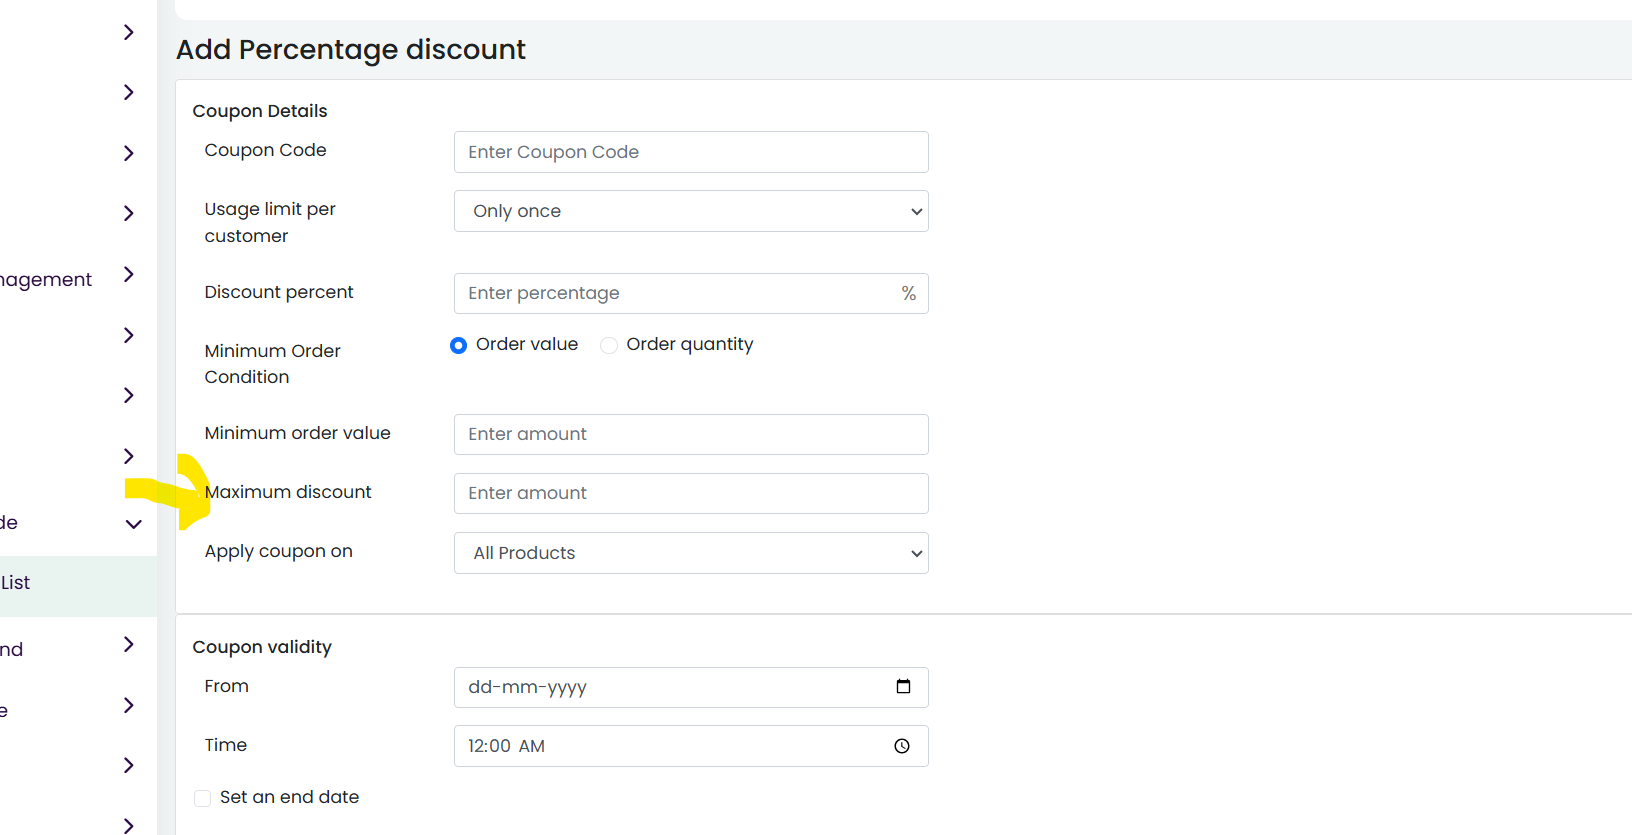
Task: Open the clock picker in Time field
Action: 902,746
